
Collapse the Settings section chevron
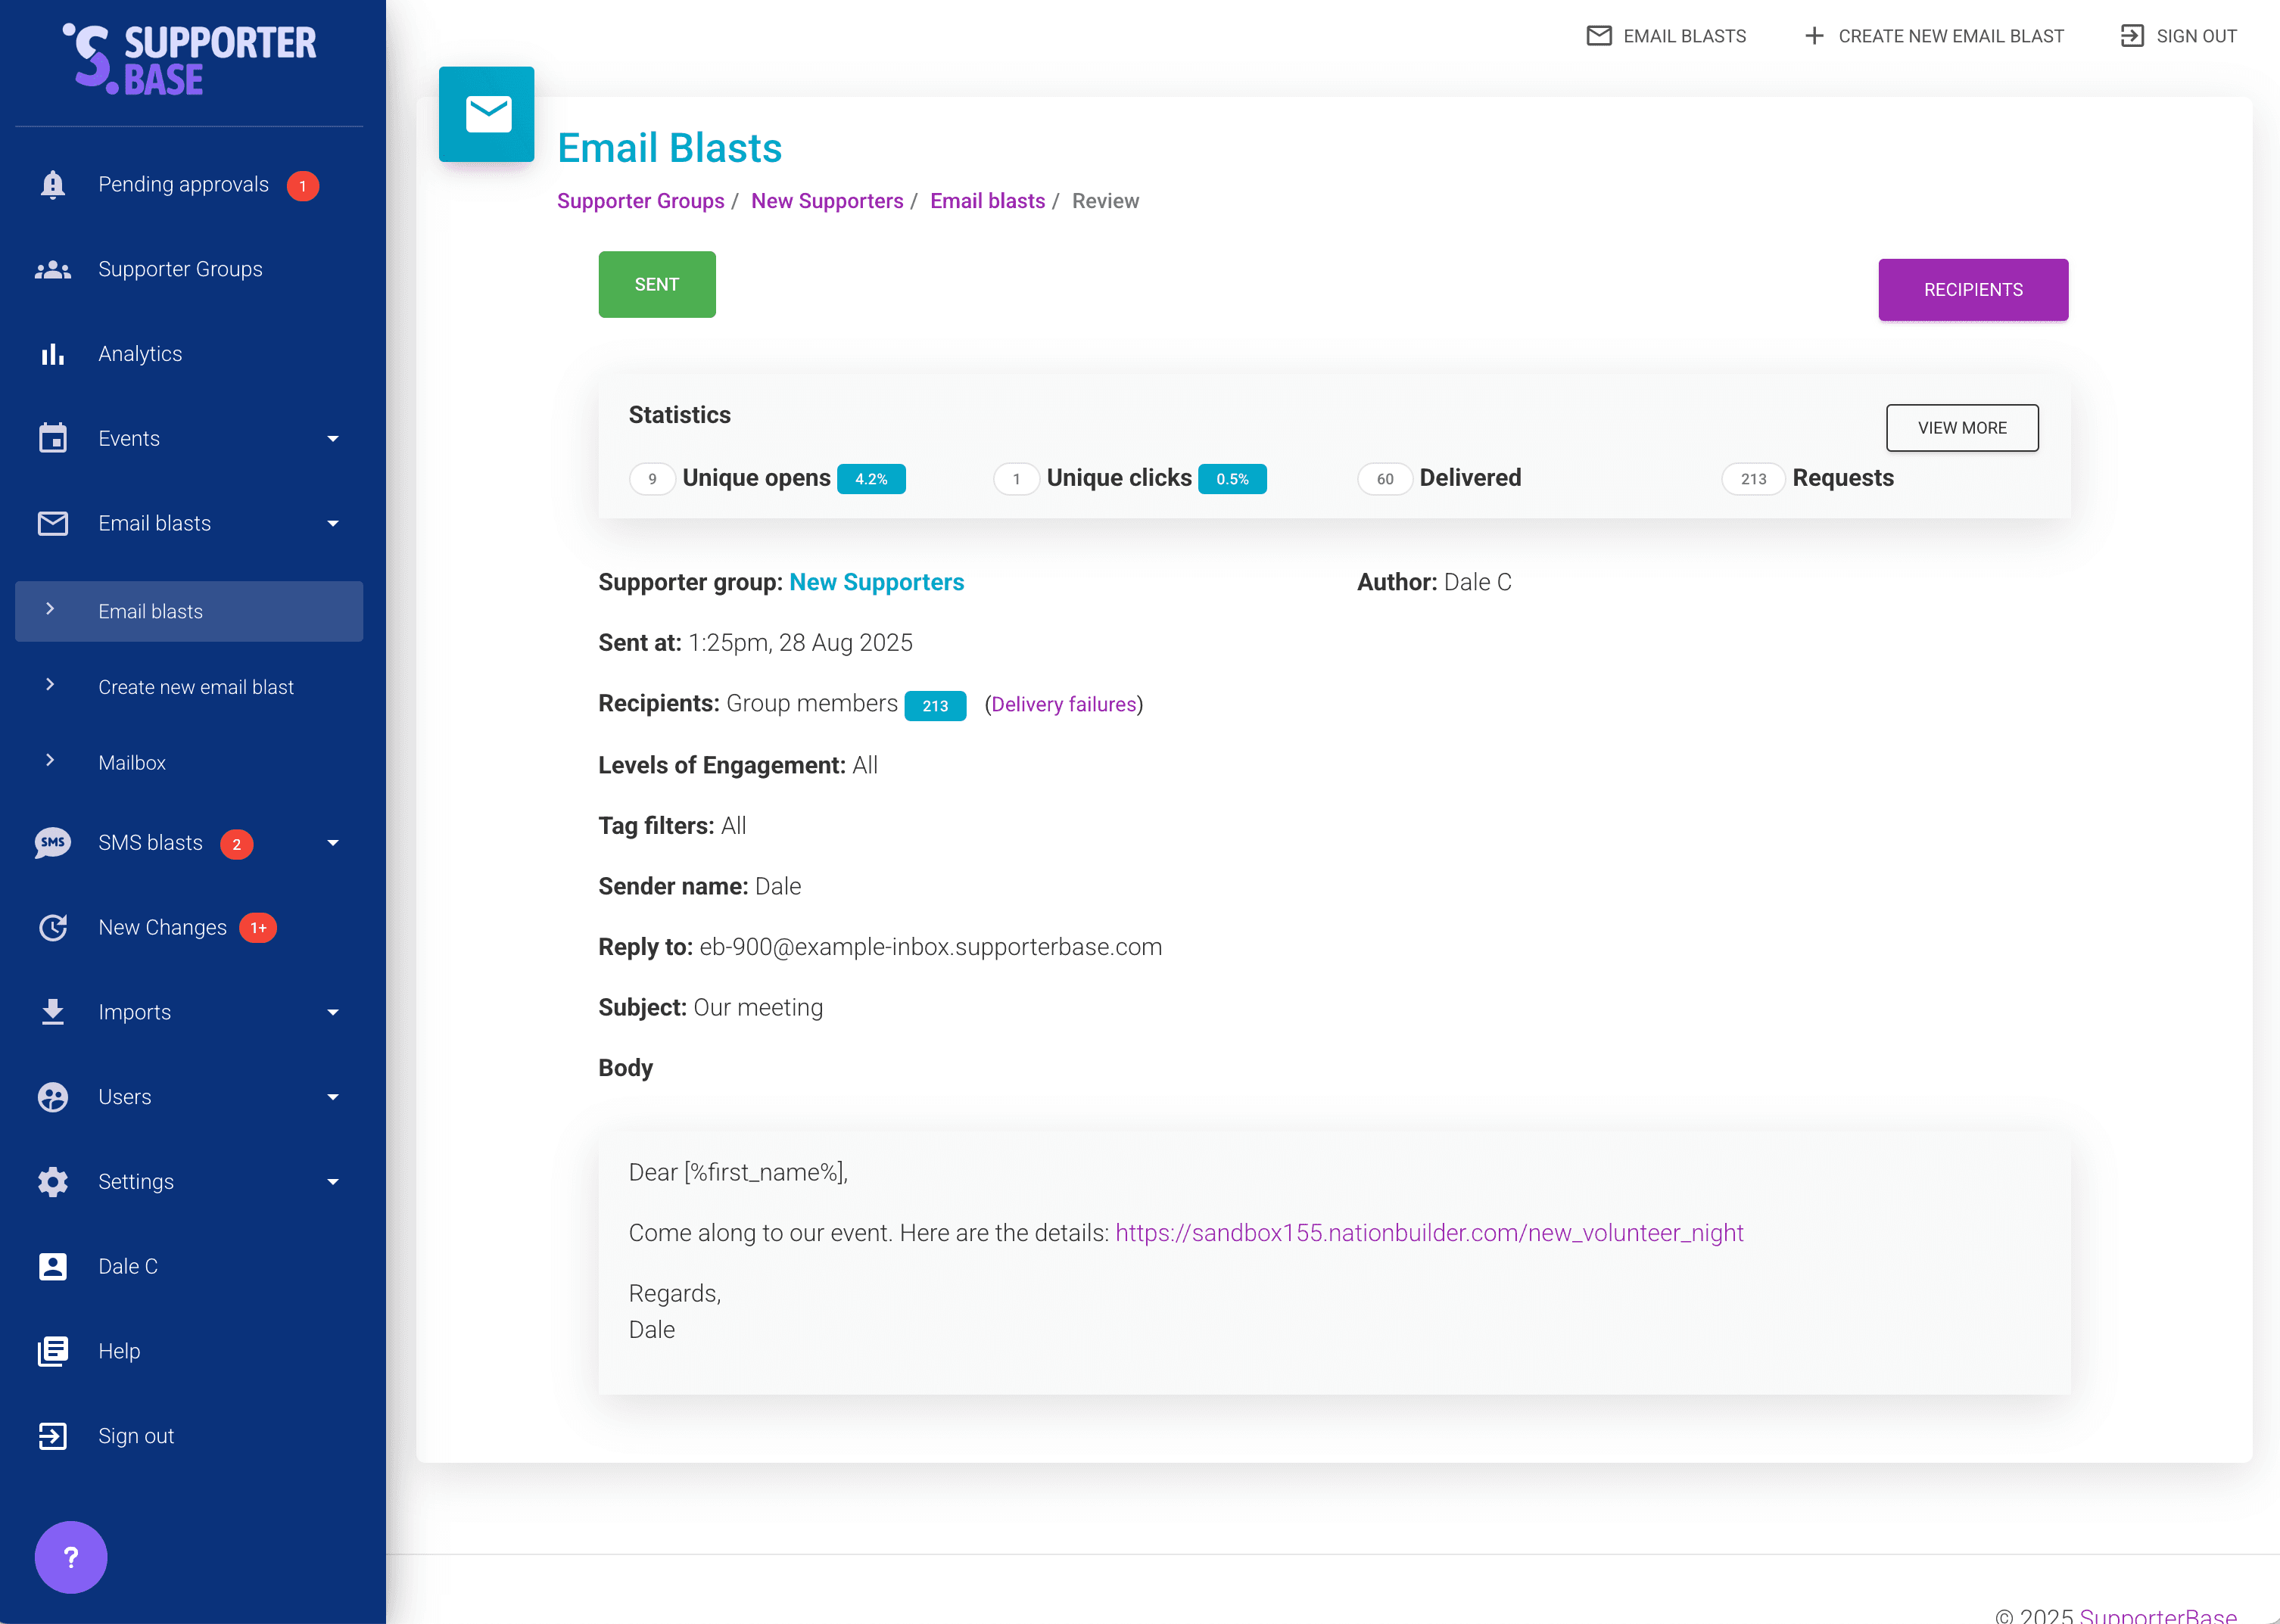tap(333, 1181)
